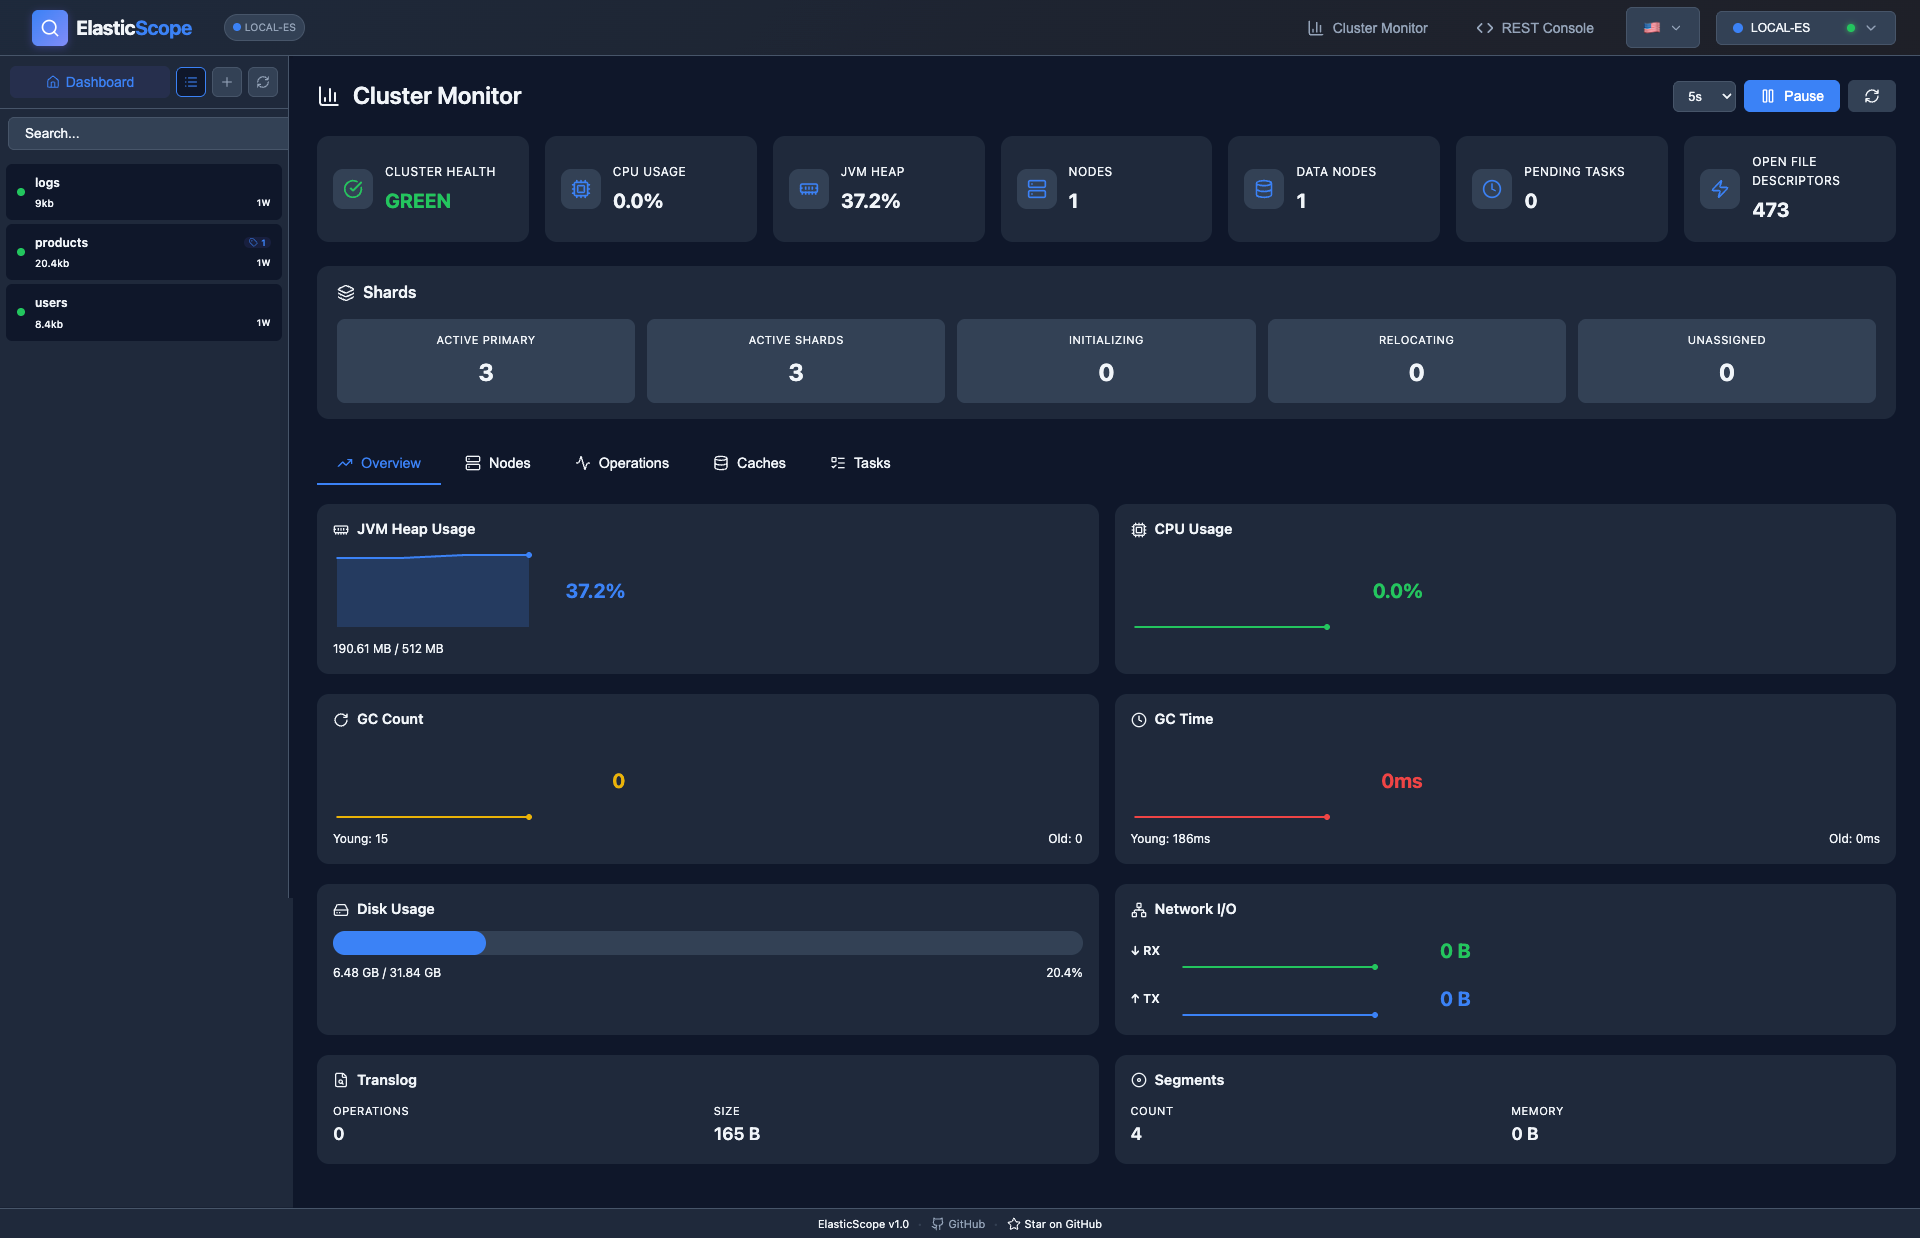Click the refresh icon next to Dashboard
This screenshot has height=1238, width=1920.
[262, 81]
